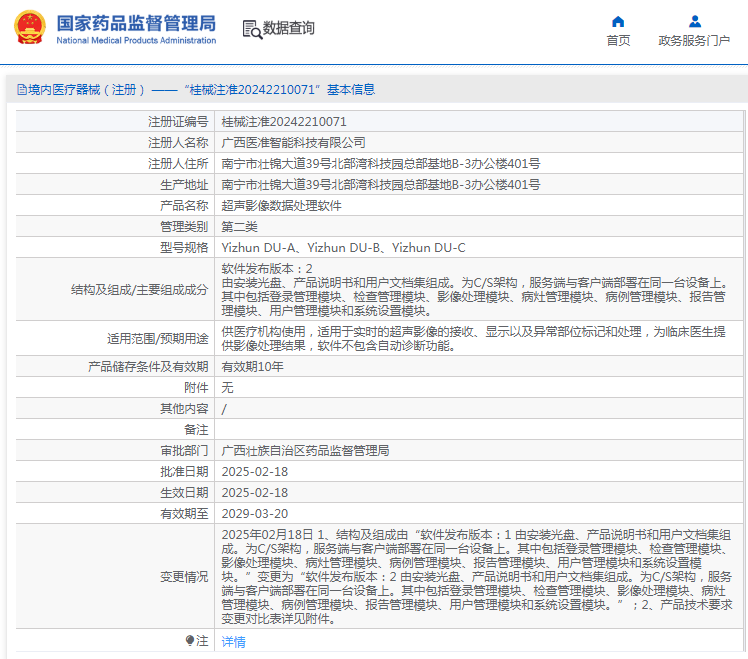Click the 审批部门 row label

coord(184,450)
